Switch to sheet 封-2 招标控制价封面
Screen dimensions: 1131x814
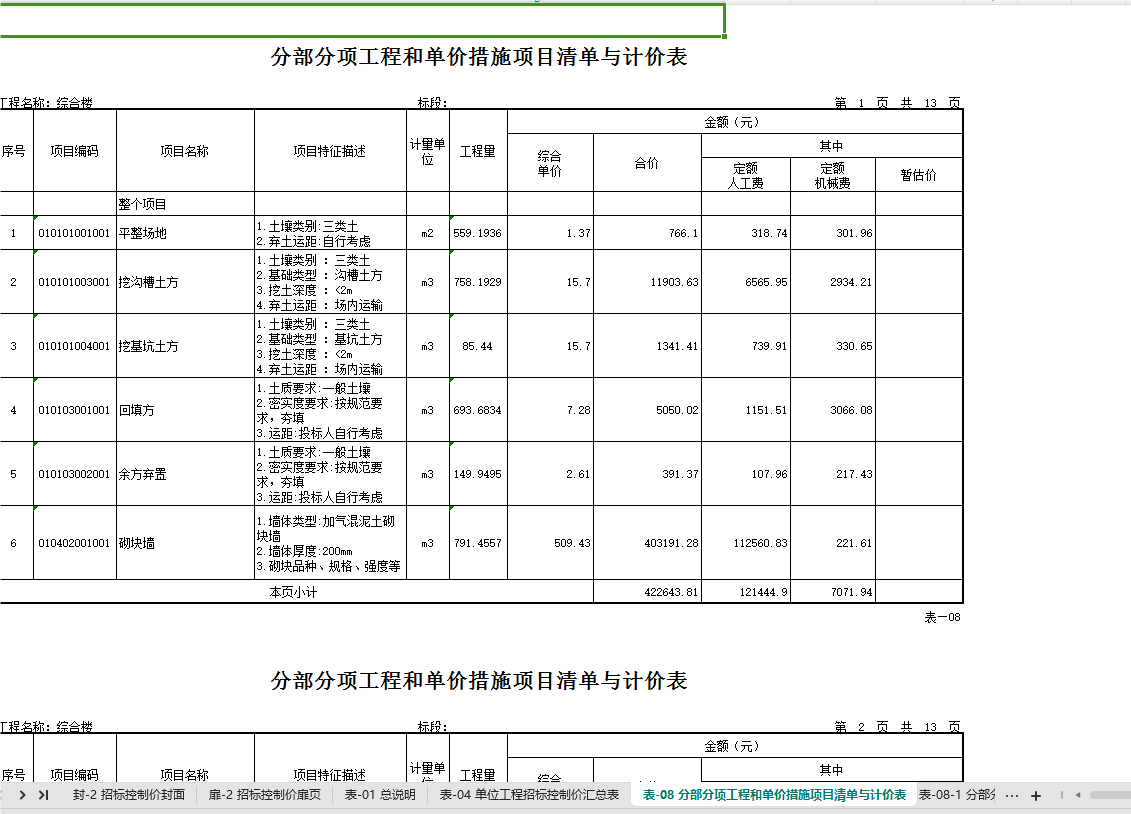pyautogui.click(x=128, y=795)
